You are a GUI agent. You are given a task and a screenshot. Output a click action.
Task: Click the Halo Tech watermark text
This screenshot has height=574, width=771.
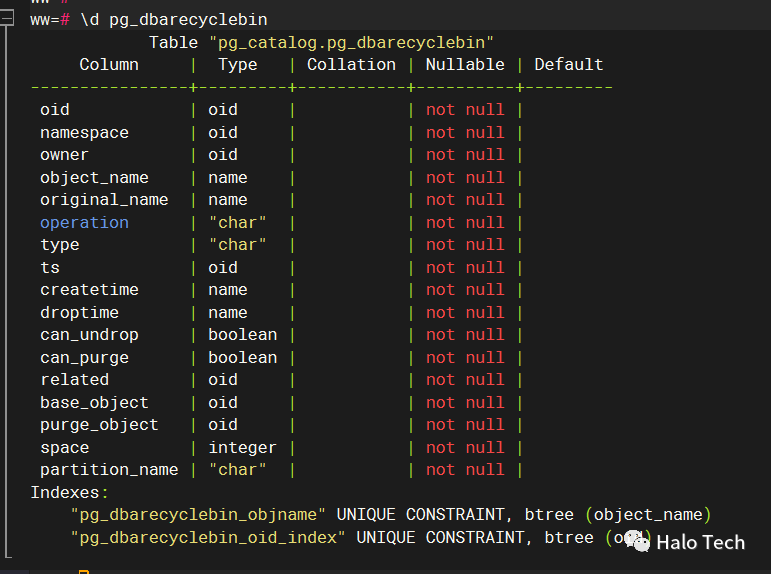click(x=700, y=543)
